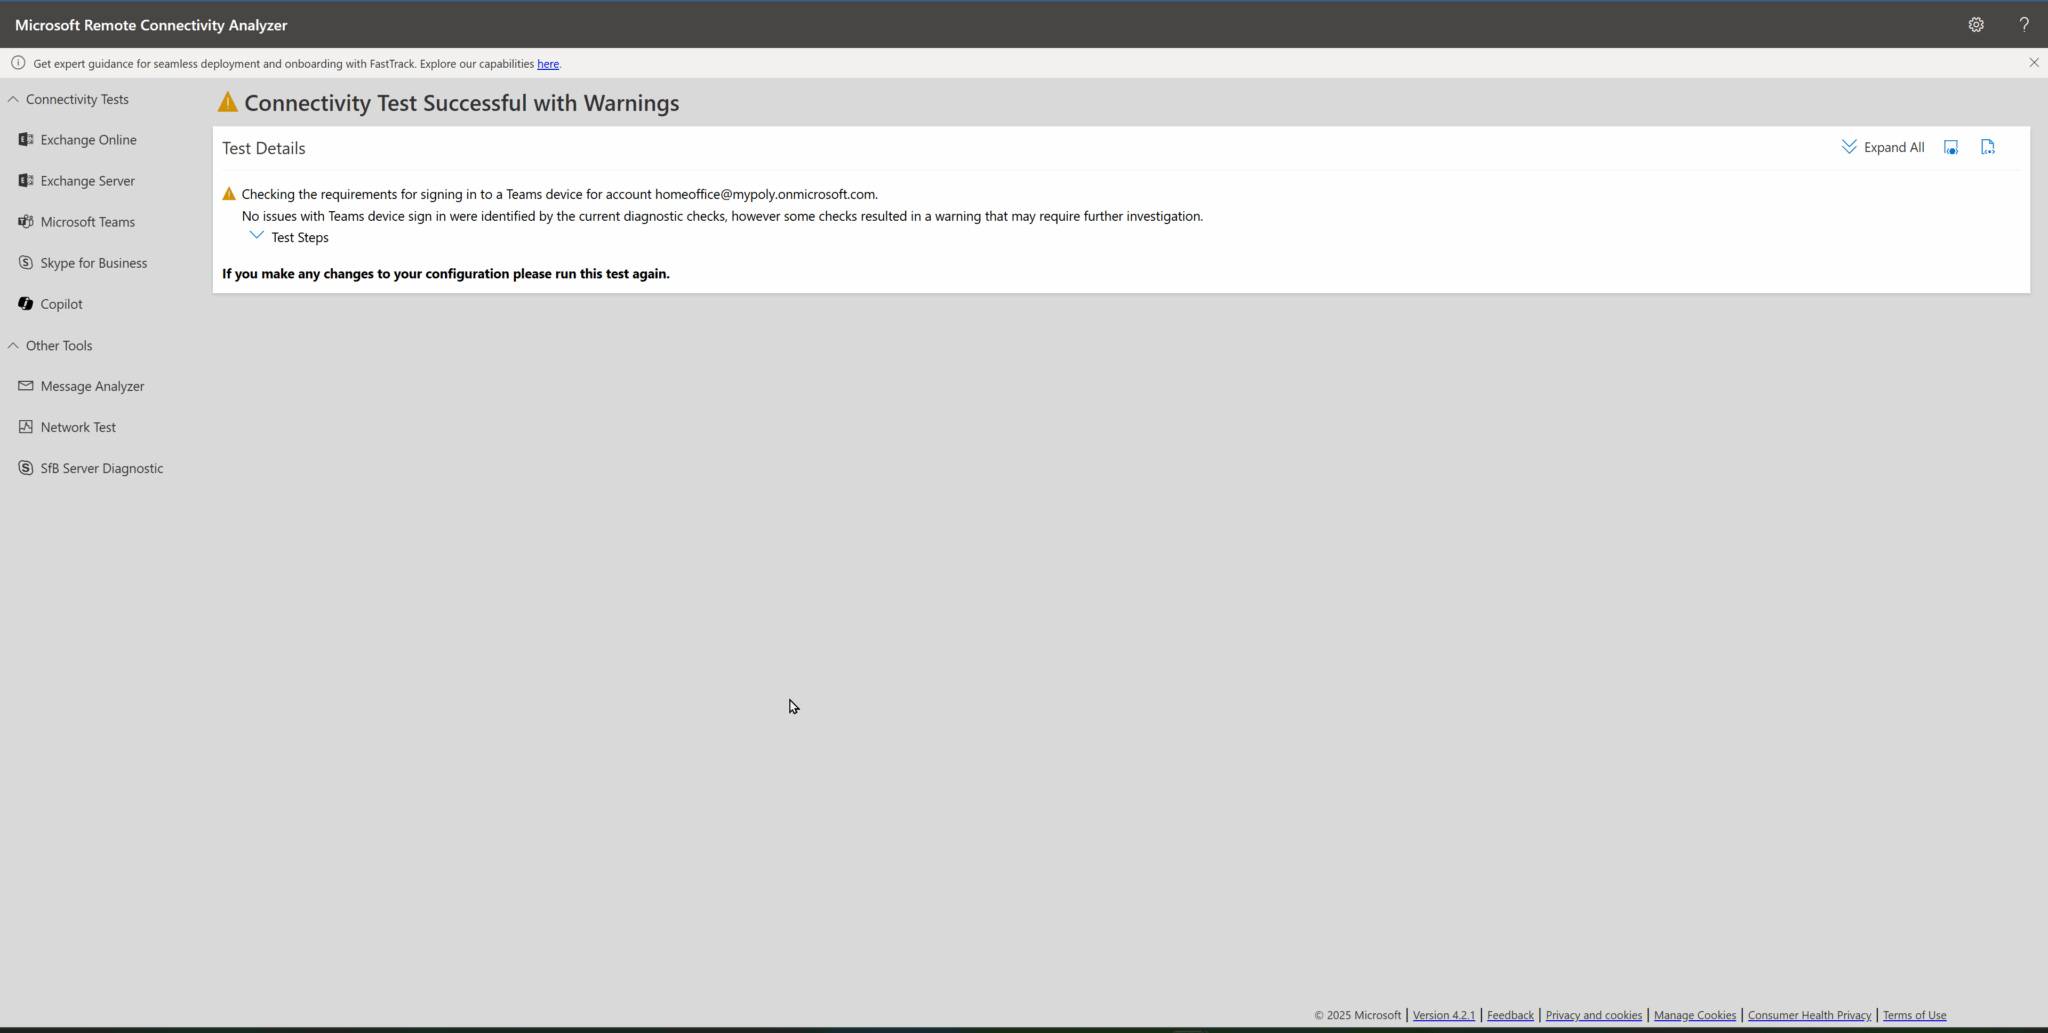
Task: Open the Privacy and cookies page
Action: [x=1594, y=1015]
